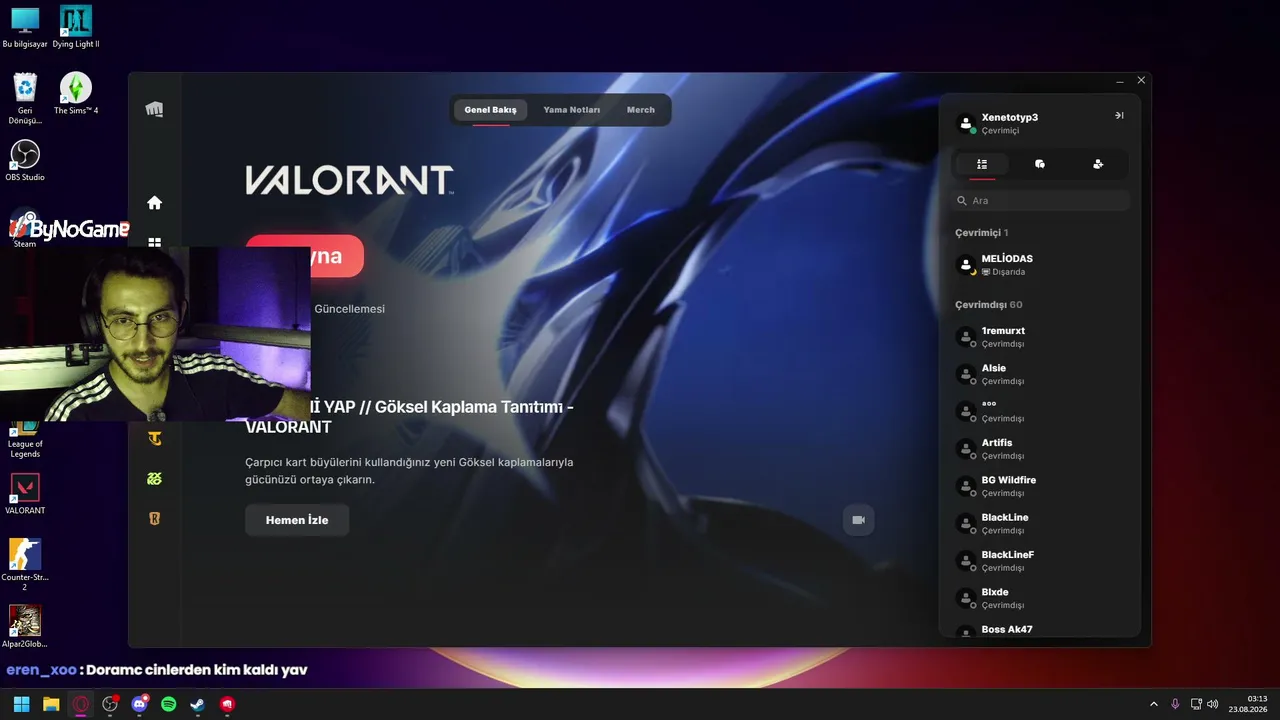Minimize the Riot Client window
Image resolution: width=1280 pixels, height=720 pixels.
(x=1120, y=80)
